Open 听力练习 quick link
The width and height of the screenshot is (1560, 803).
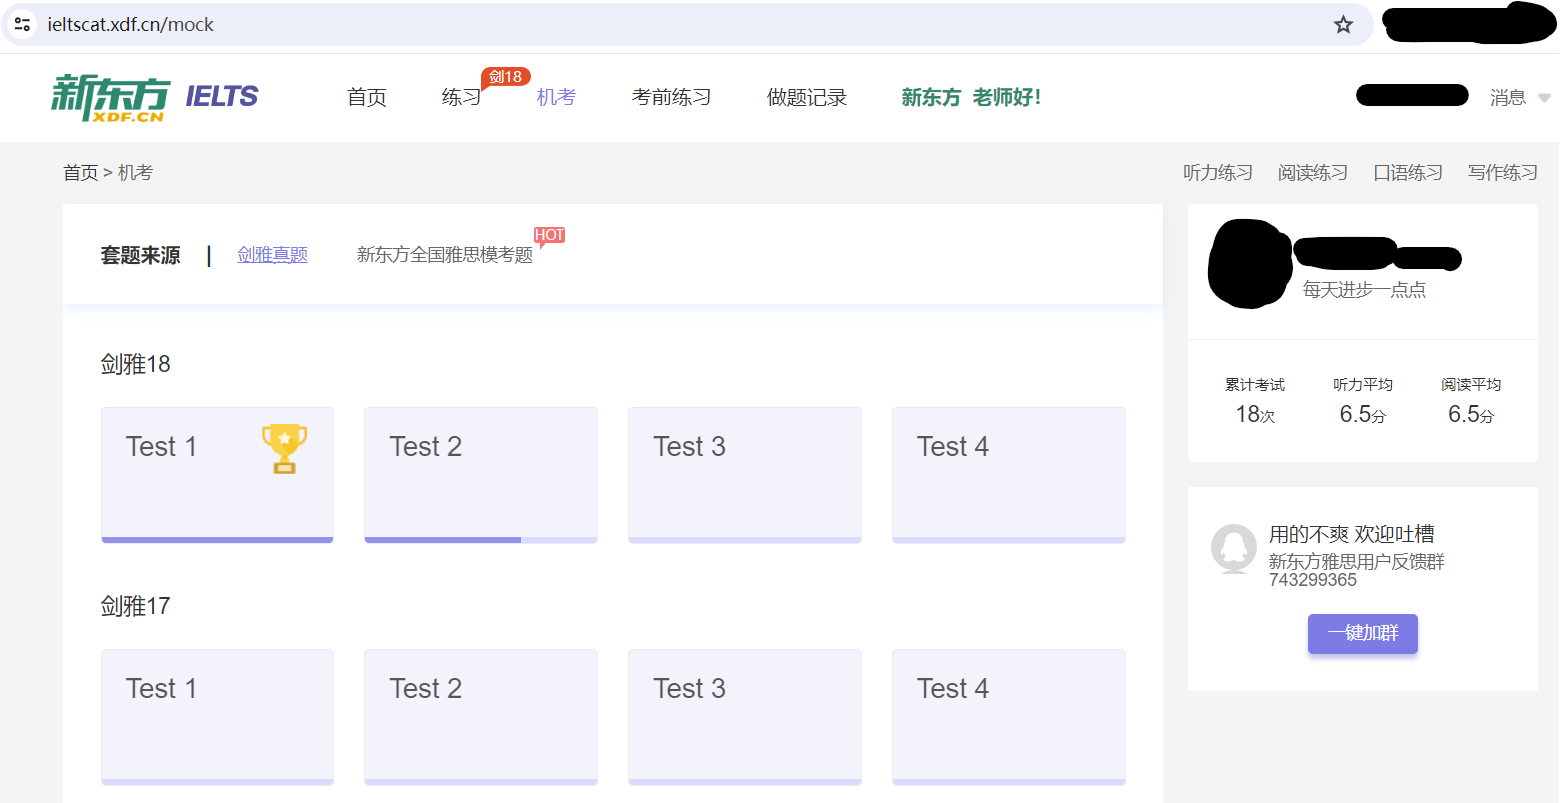pos(1218,173)
